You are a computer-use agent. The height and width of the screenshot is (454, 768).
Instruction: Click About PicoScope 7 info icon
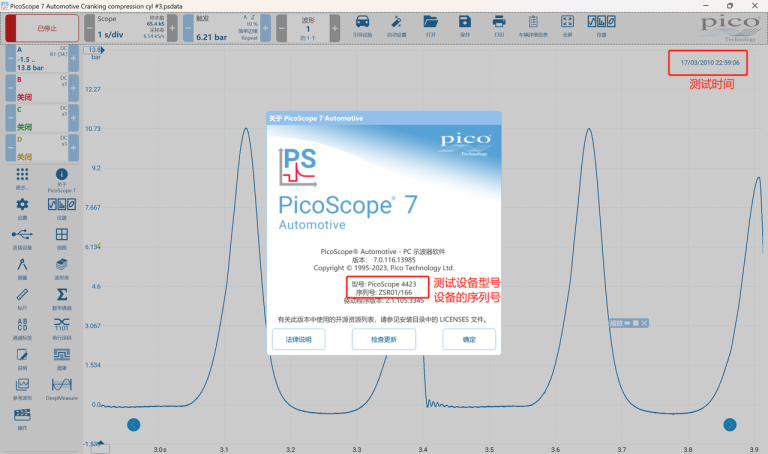[x=62, y=179]
